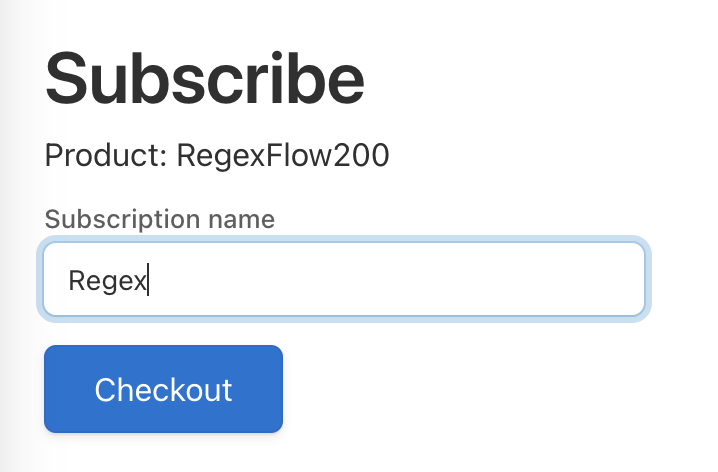Screen dimensions: 718x472
Task: Place cursor in field containing Regex
Action: (344, 279)
